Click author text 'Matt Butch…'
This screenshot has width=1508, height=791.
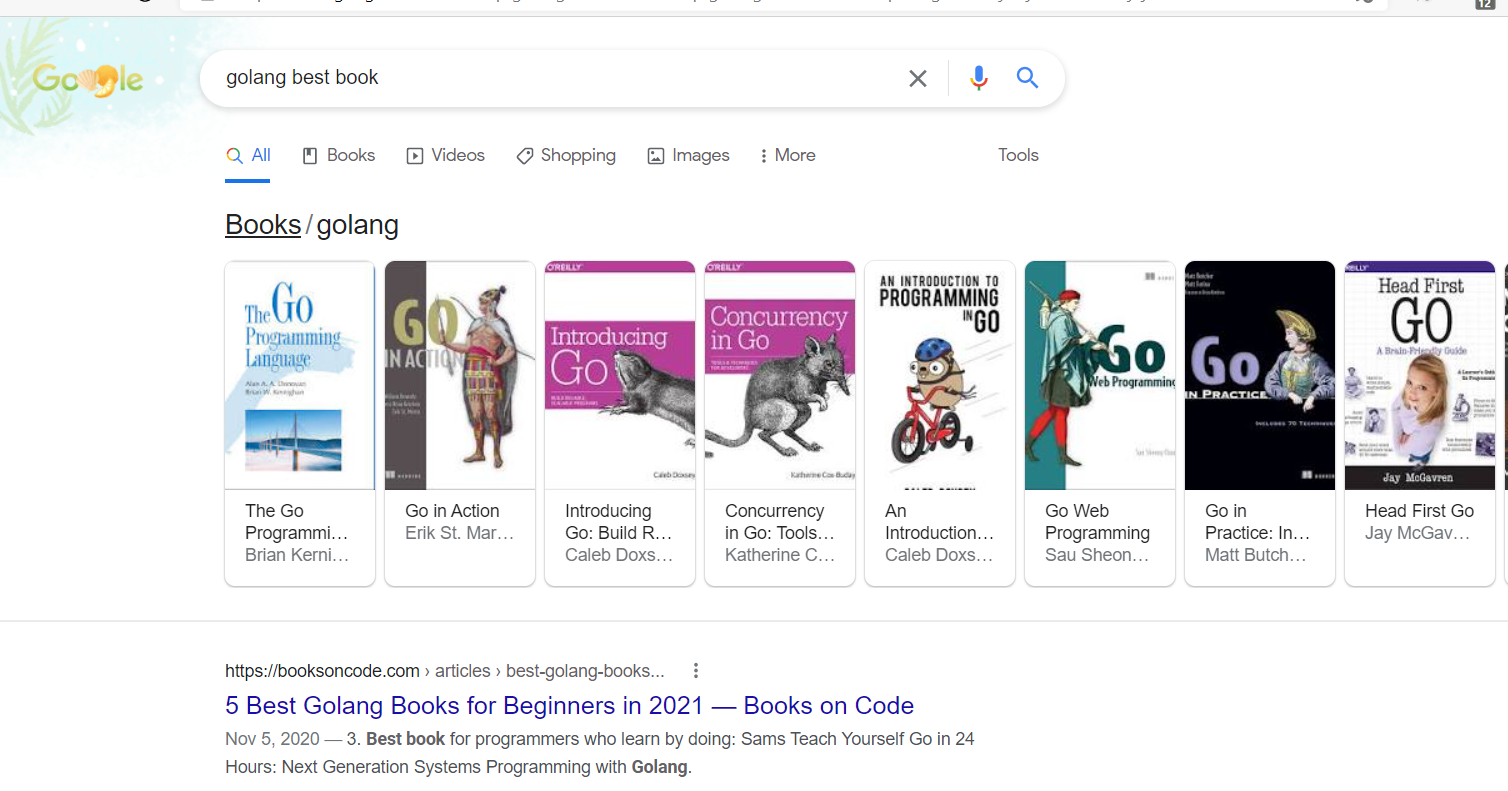[1256, 555]
